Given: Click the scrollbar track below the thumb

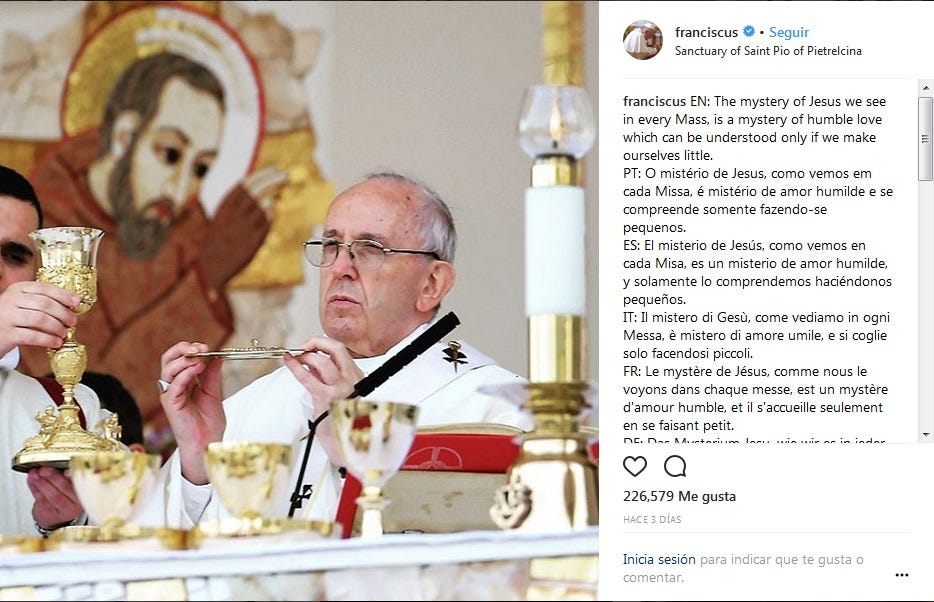Looking at the screenshot, I should tap(925, 304).
